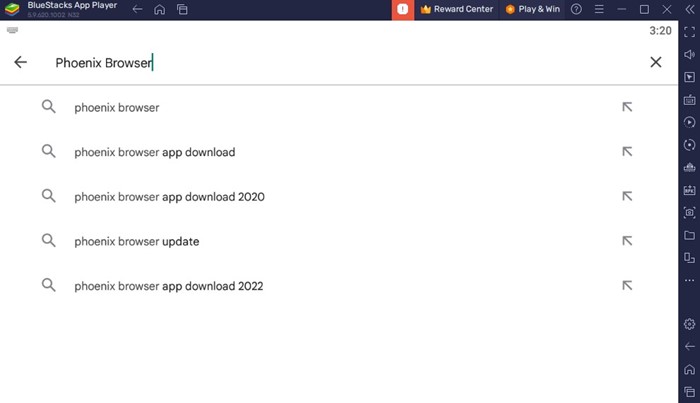Screen dimensions: 700x403
Task: Open Play & Win
Action: tap(531, 9)
